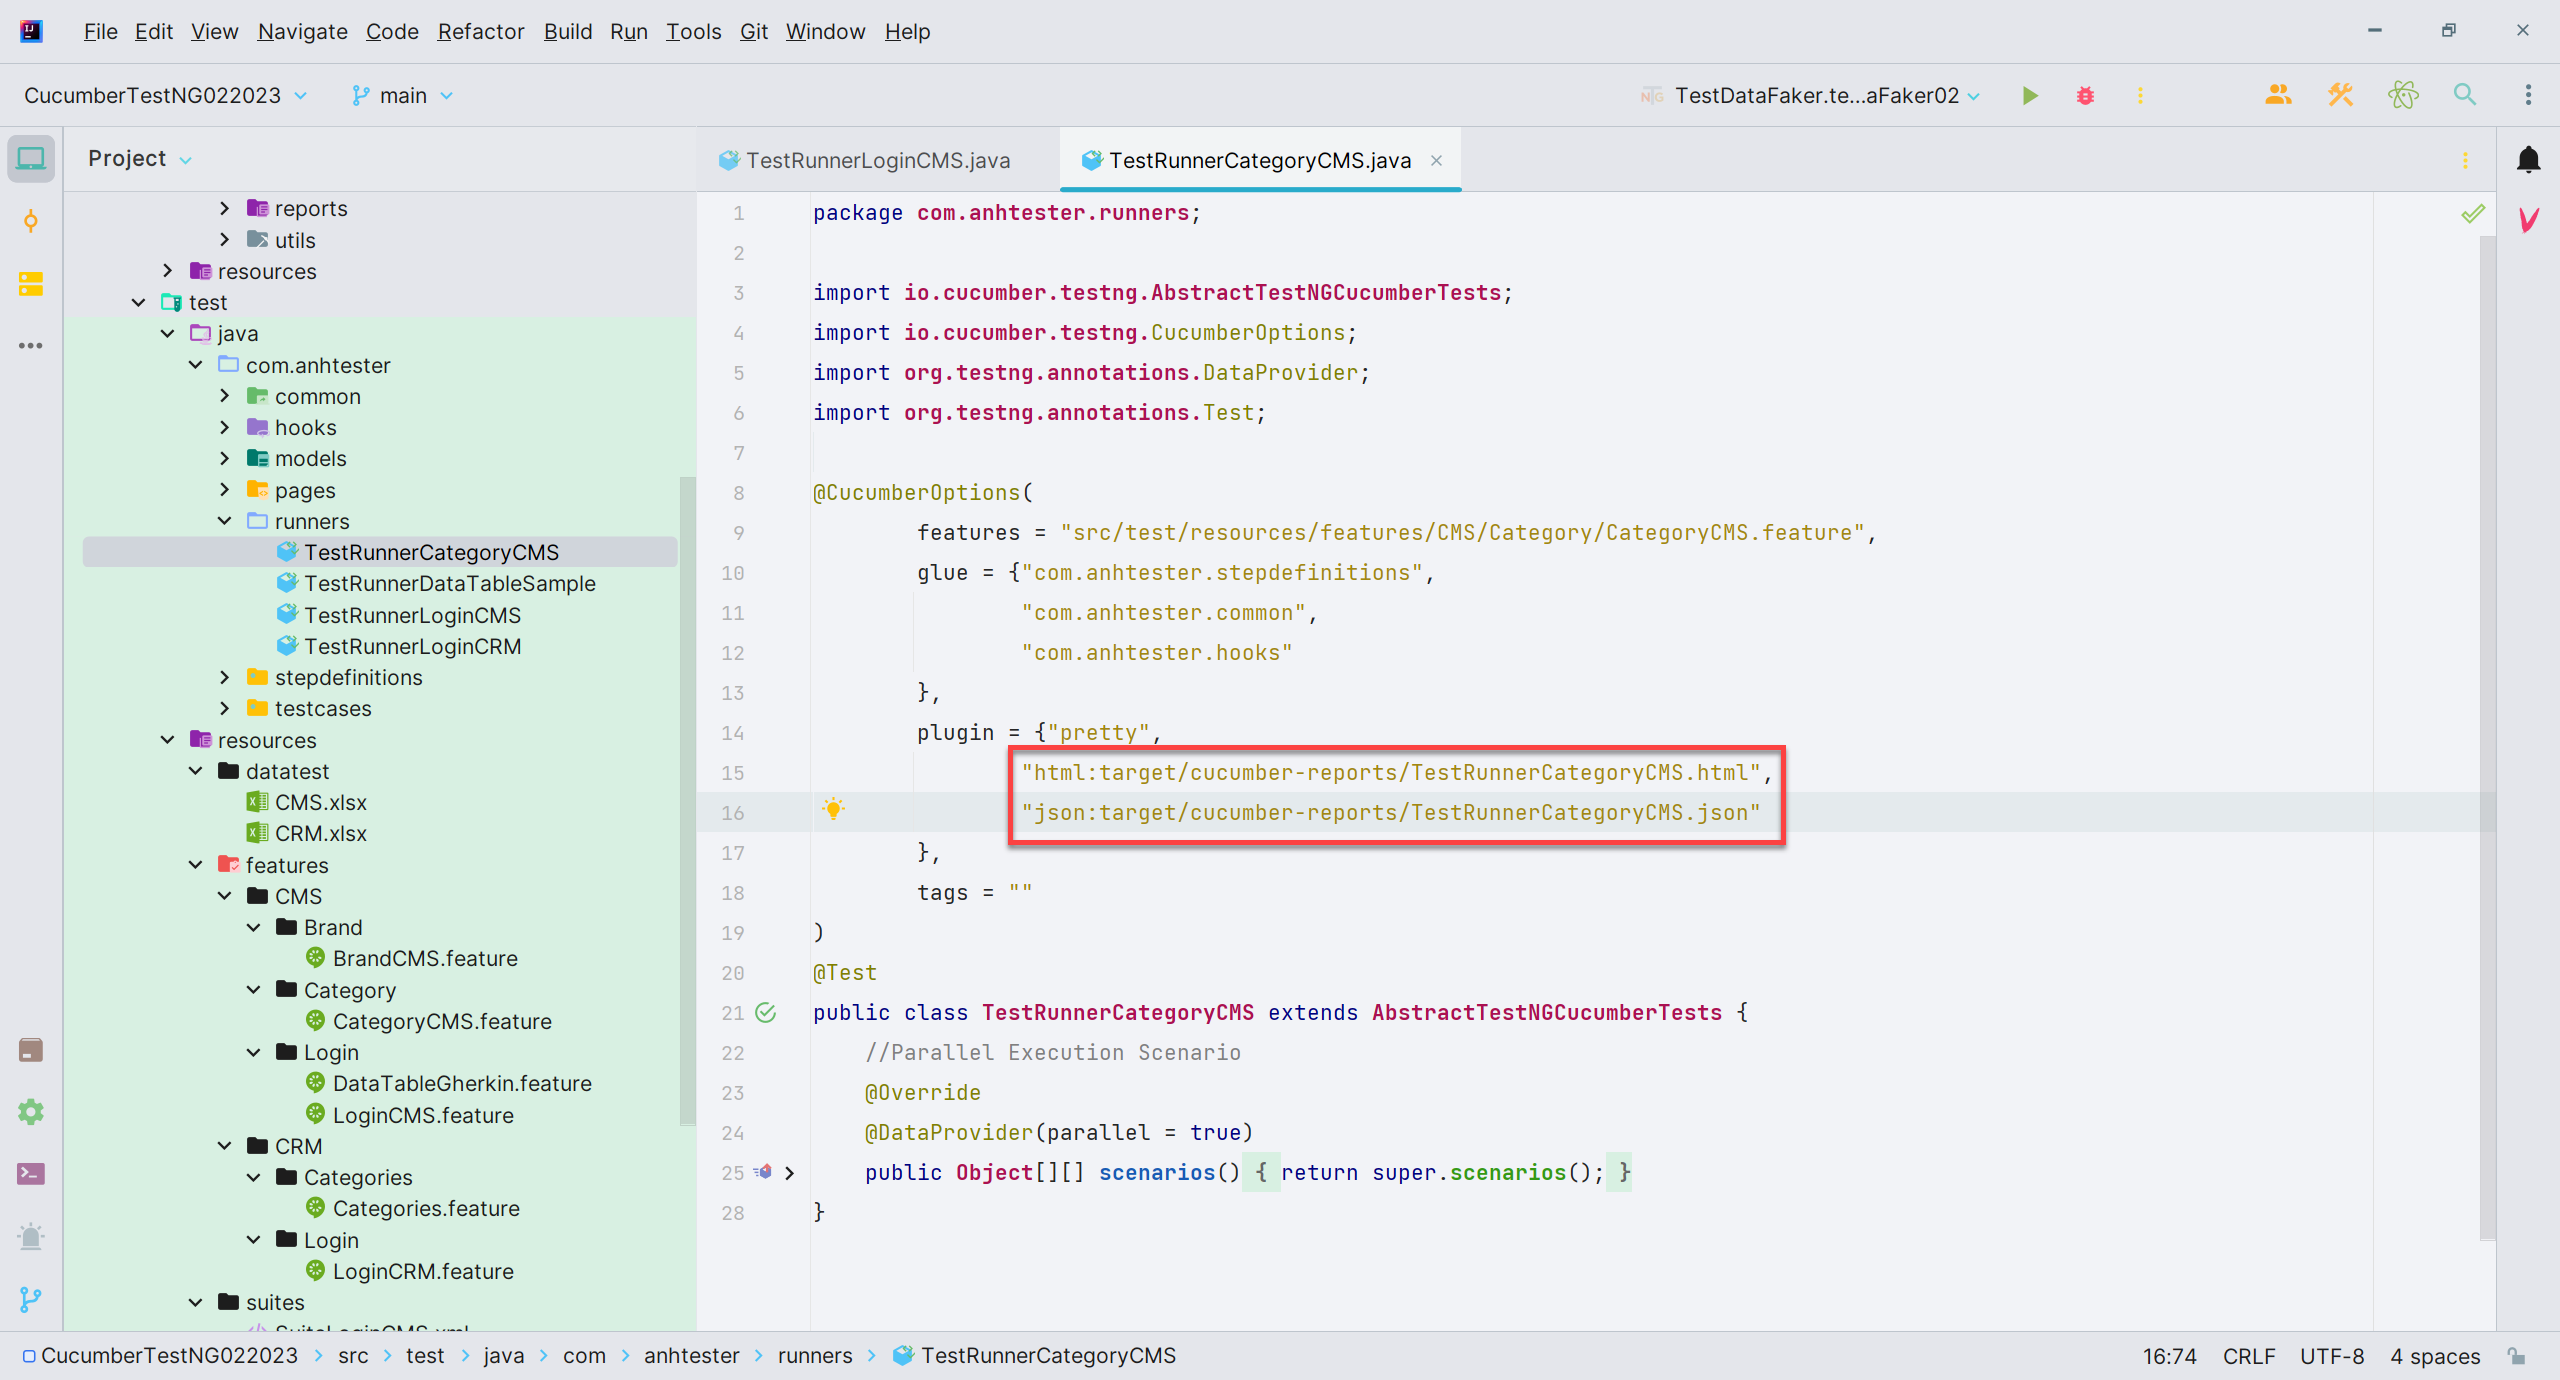Open the Git menu
Image resolution: width=2560 pixels, height=1380 pixels.
coord(753,31)
